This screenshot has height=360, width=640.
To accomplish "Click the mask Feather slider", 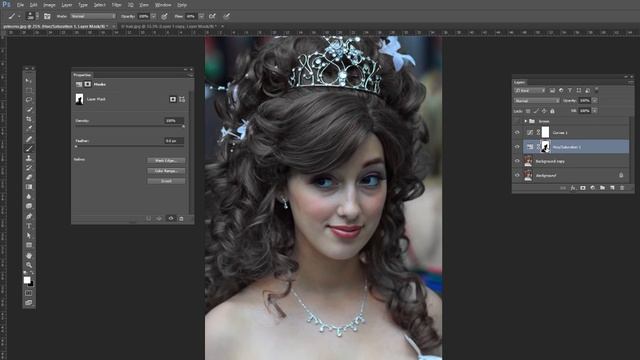I will (130, 146).
